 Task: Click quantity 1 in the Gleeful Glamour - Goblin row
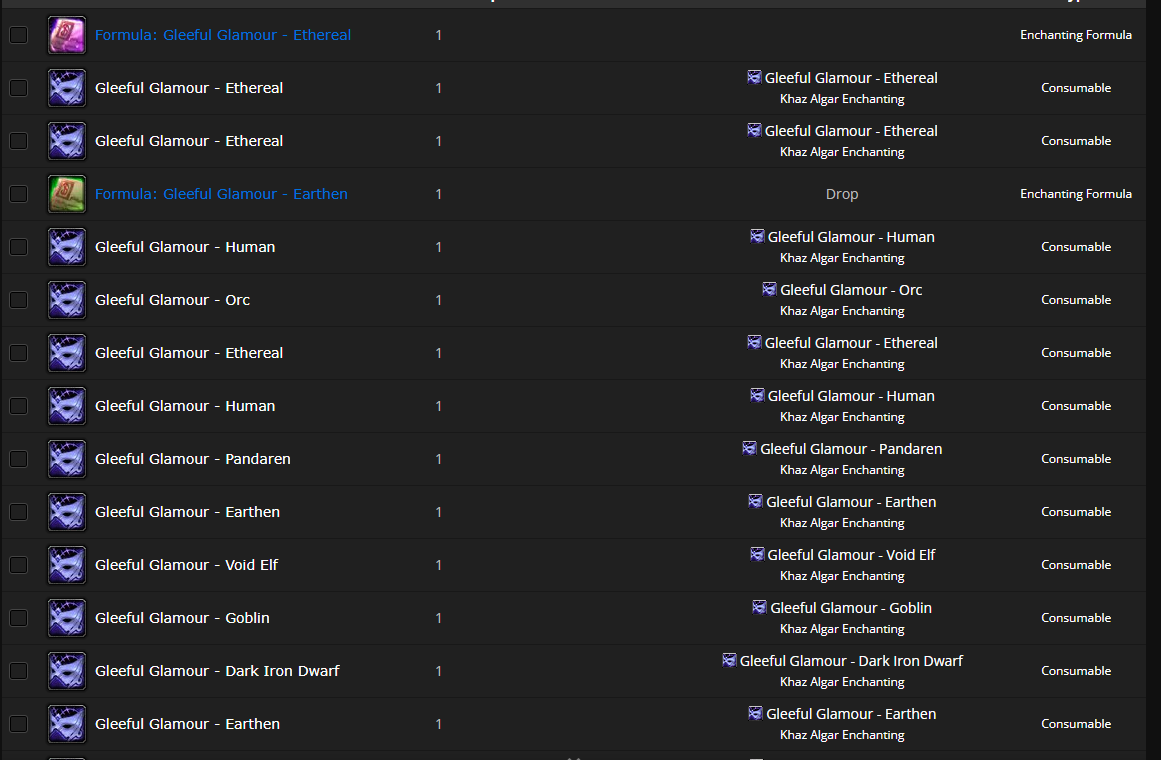(x=438, y=618)
